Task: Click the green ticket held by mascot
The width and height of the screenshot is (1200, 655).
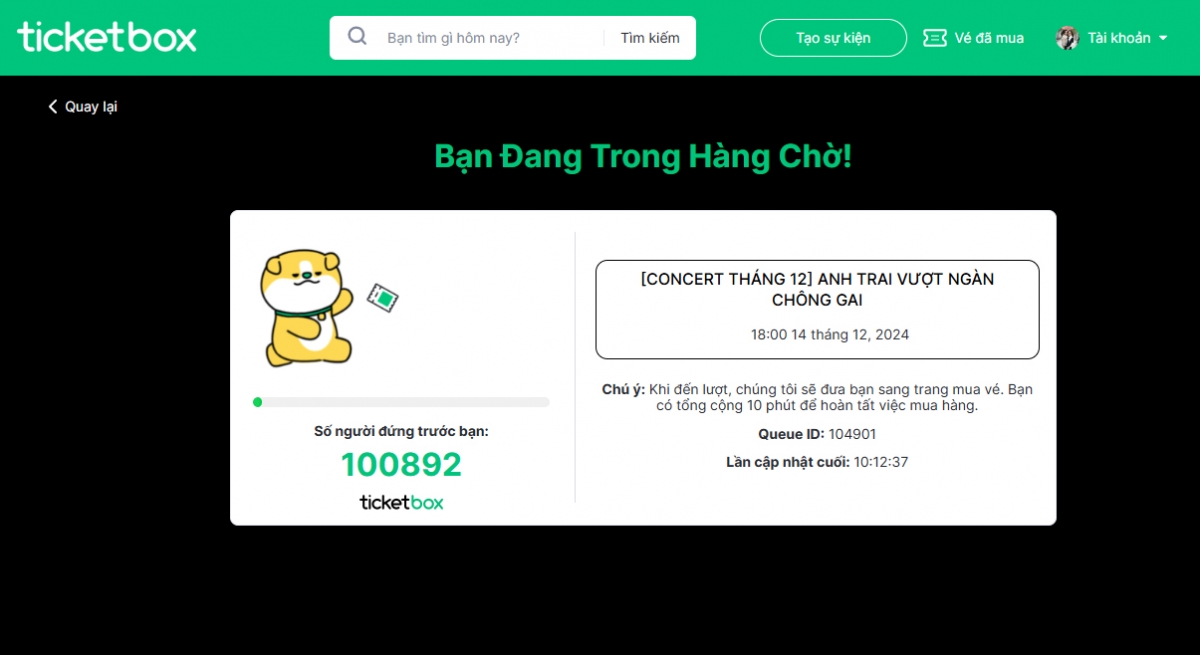Action: [382, 297]
